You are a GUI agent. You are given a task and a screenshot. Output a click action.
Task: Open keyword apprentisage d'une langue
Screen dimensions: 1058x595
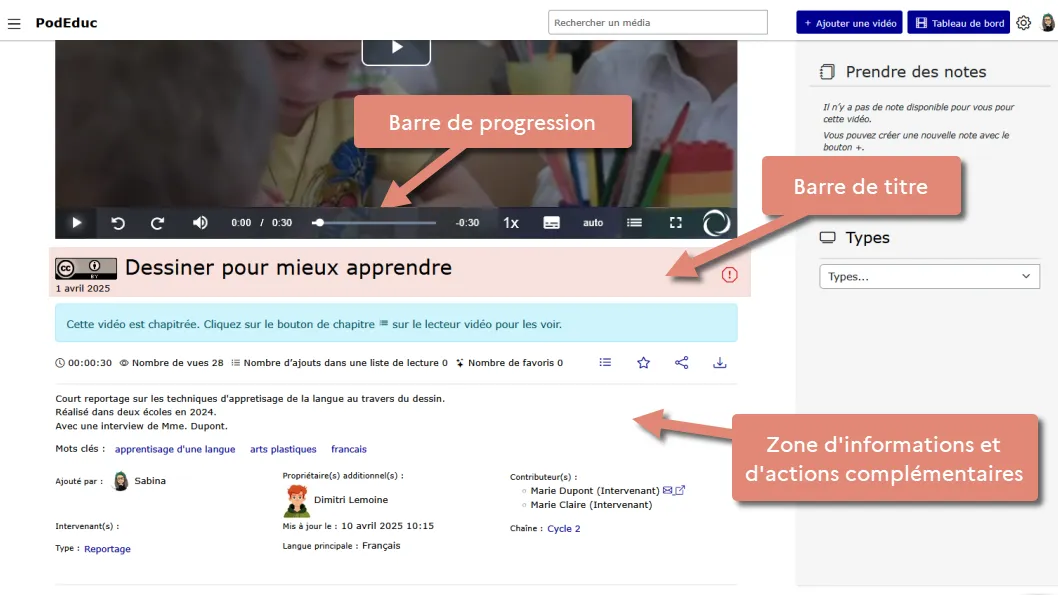click(175, 449)
